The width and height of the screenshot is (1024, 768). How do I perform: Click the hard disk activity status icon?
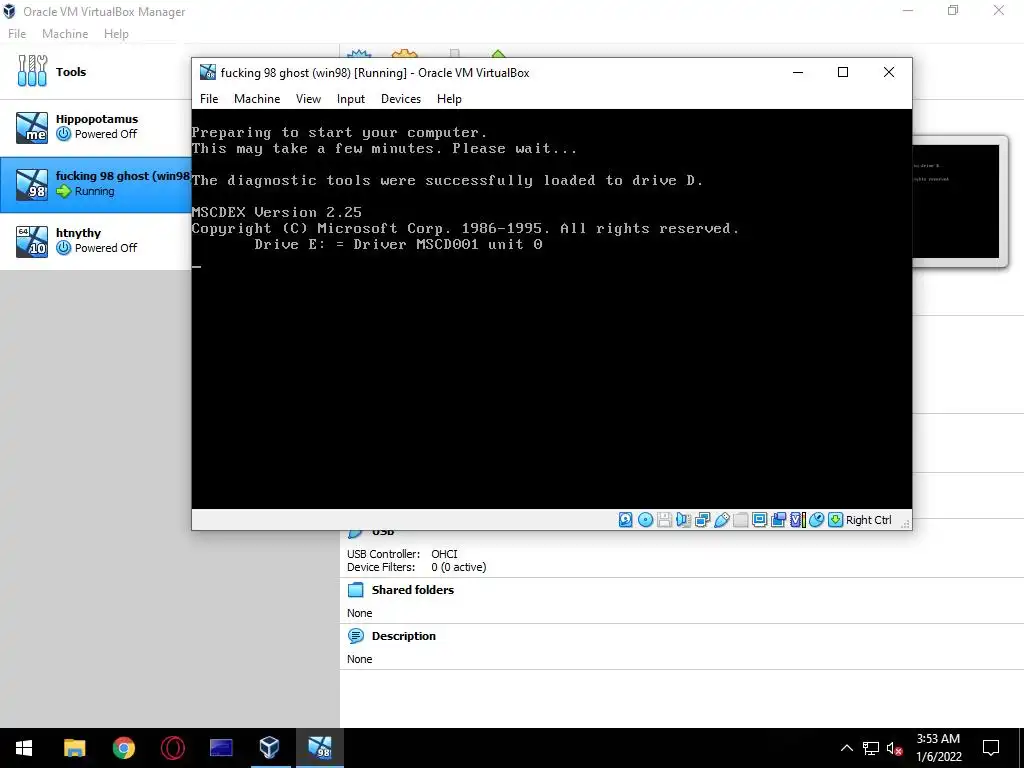coord(626,520)
